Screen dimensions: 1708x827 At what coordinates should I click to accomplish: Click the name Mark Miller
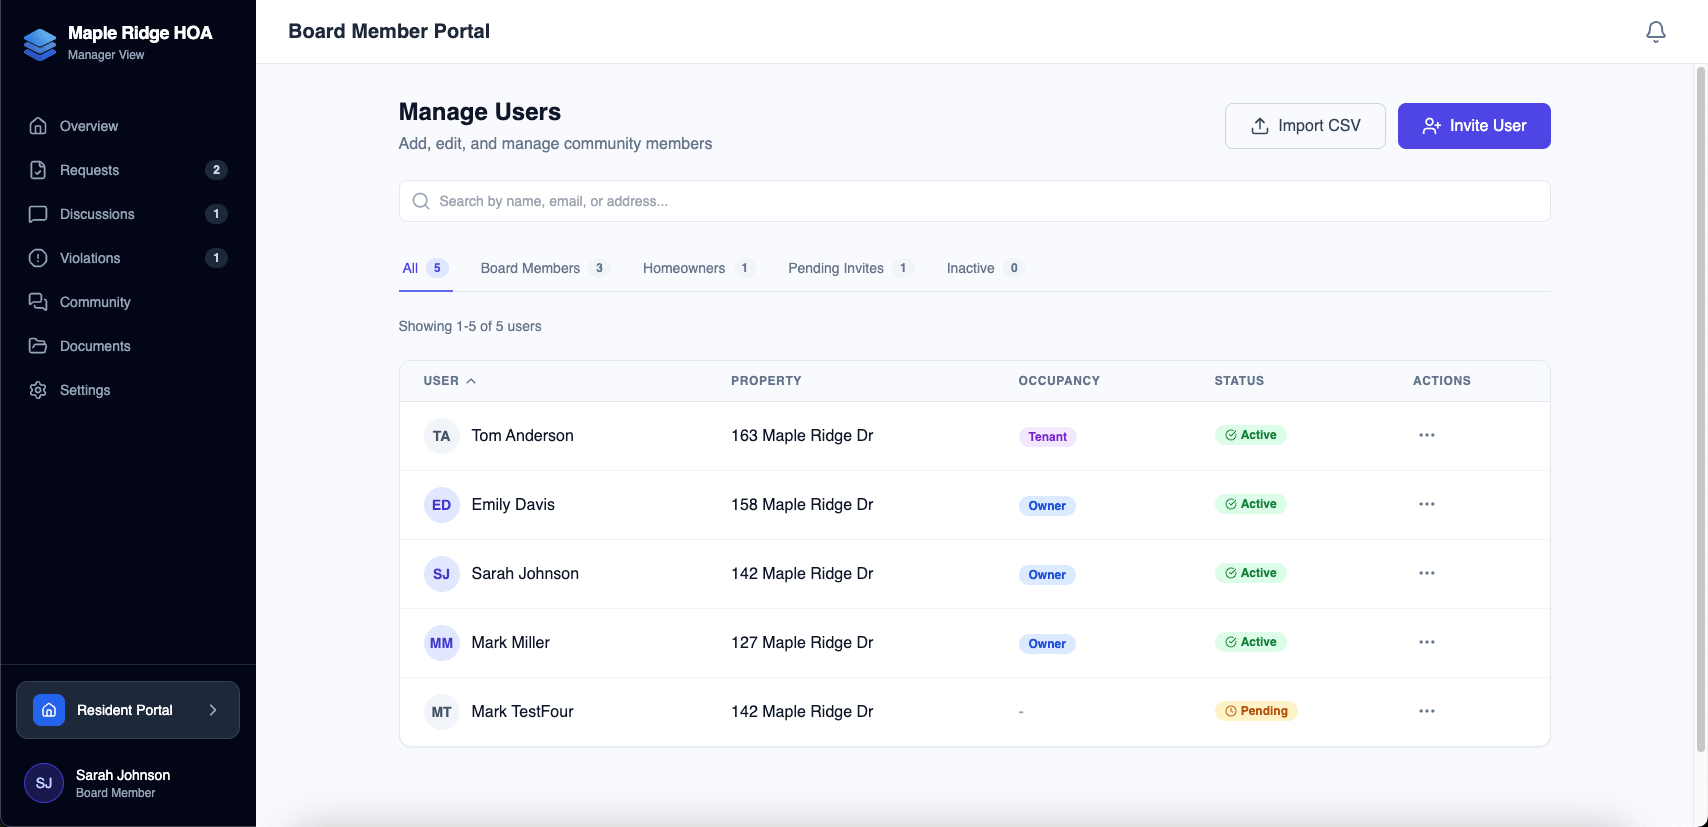tap(511, 643)
